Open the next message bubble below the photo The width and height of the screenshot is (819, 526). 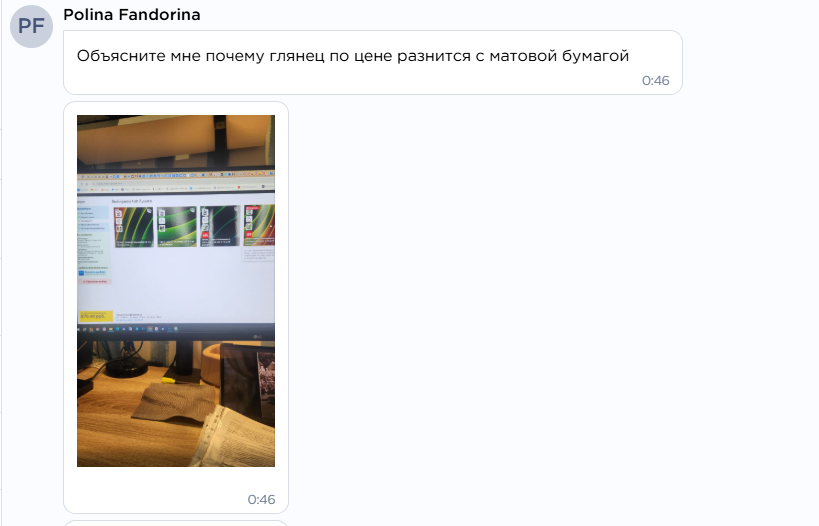pyautogui.click(x=176, y=523)
